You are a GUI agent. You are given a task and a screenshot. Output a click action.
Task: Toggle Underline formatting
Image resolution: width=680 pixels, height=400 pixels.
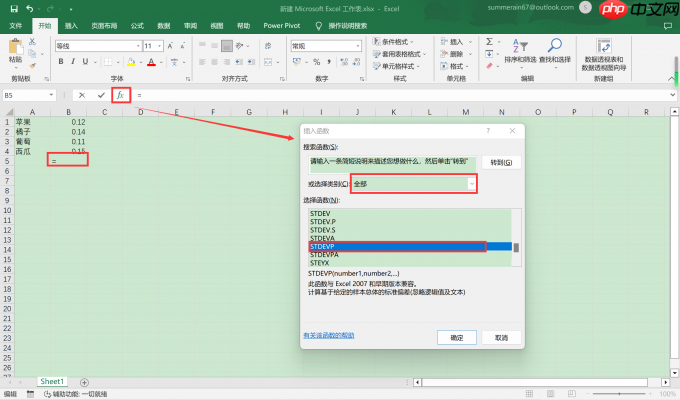coord(85,62)
